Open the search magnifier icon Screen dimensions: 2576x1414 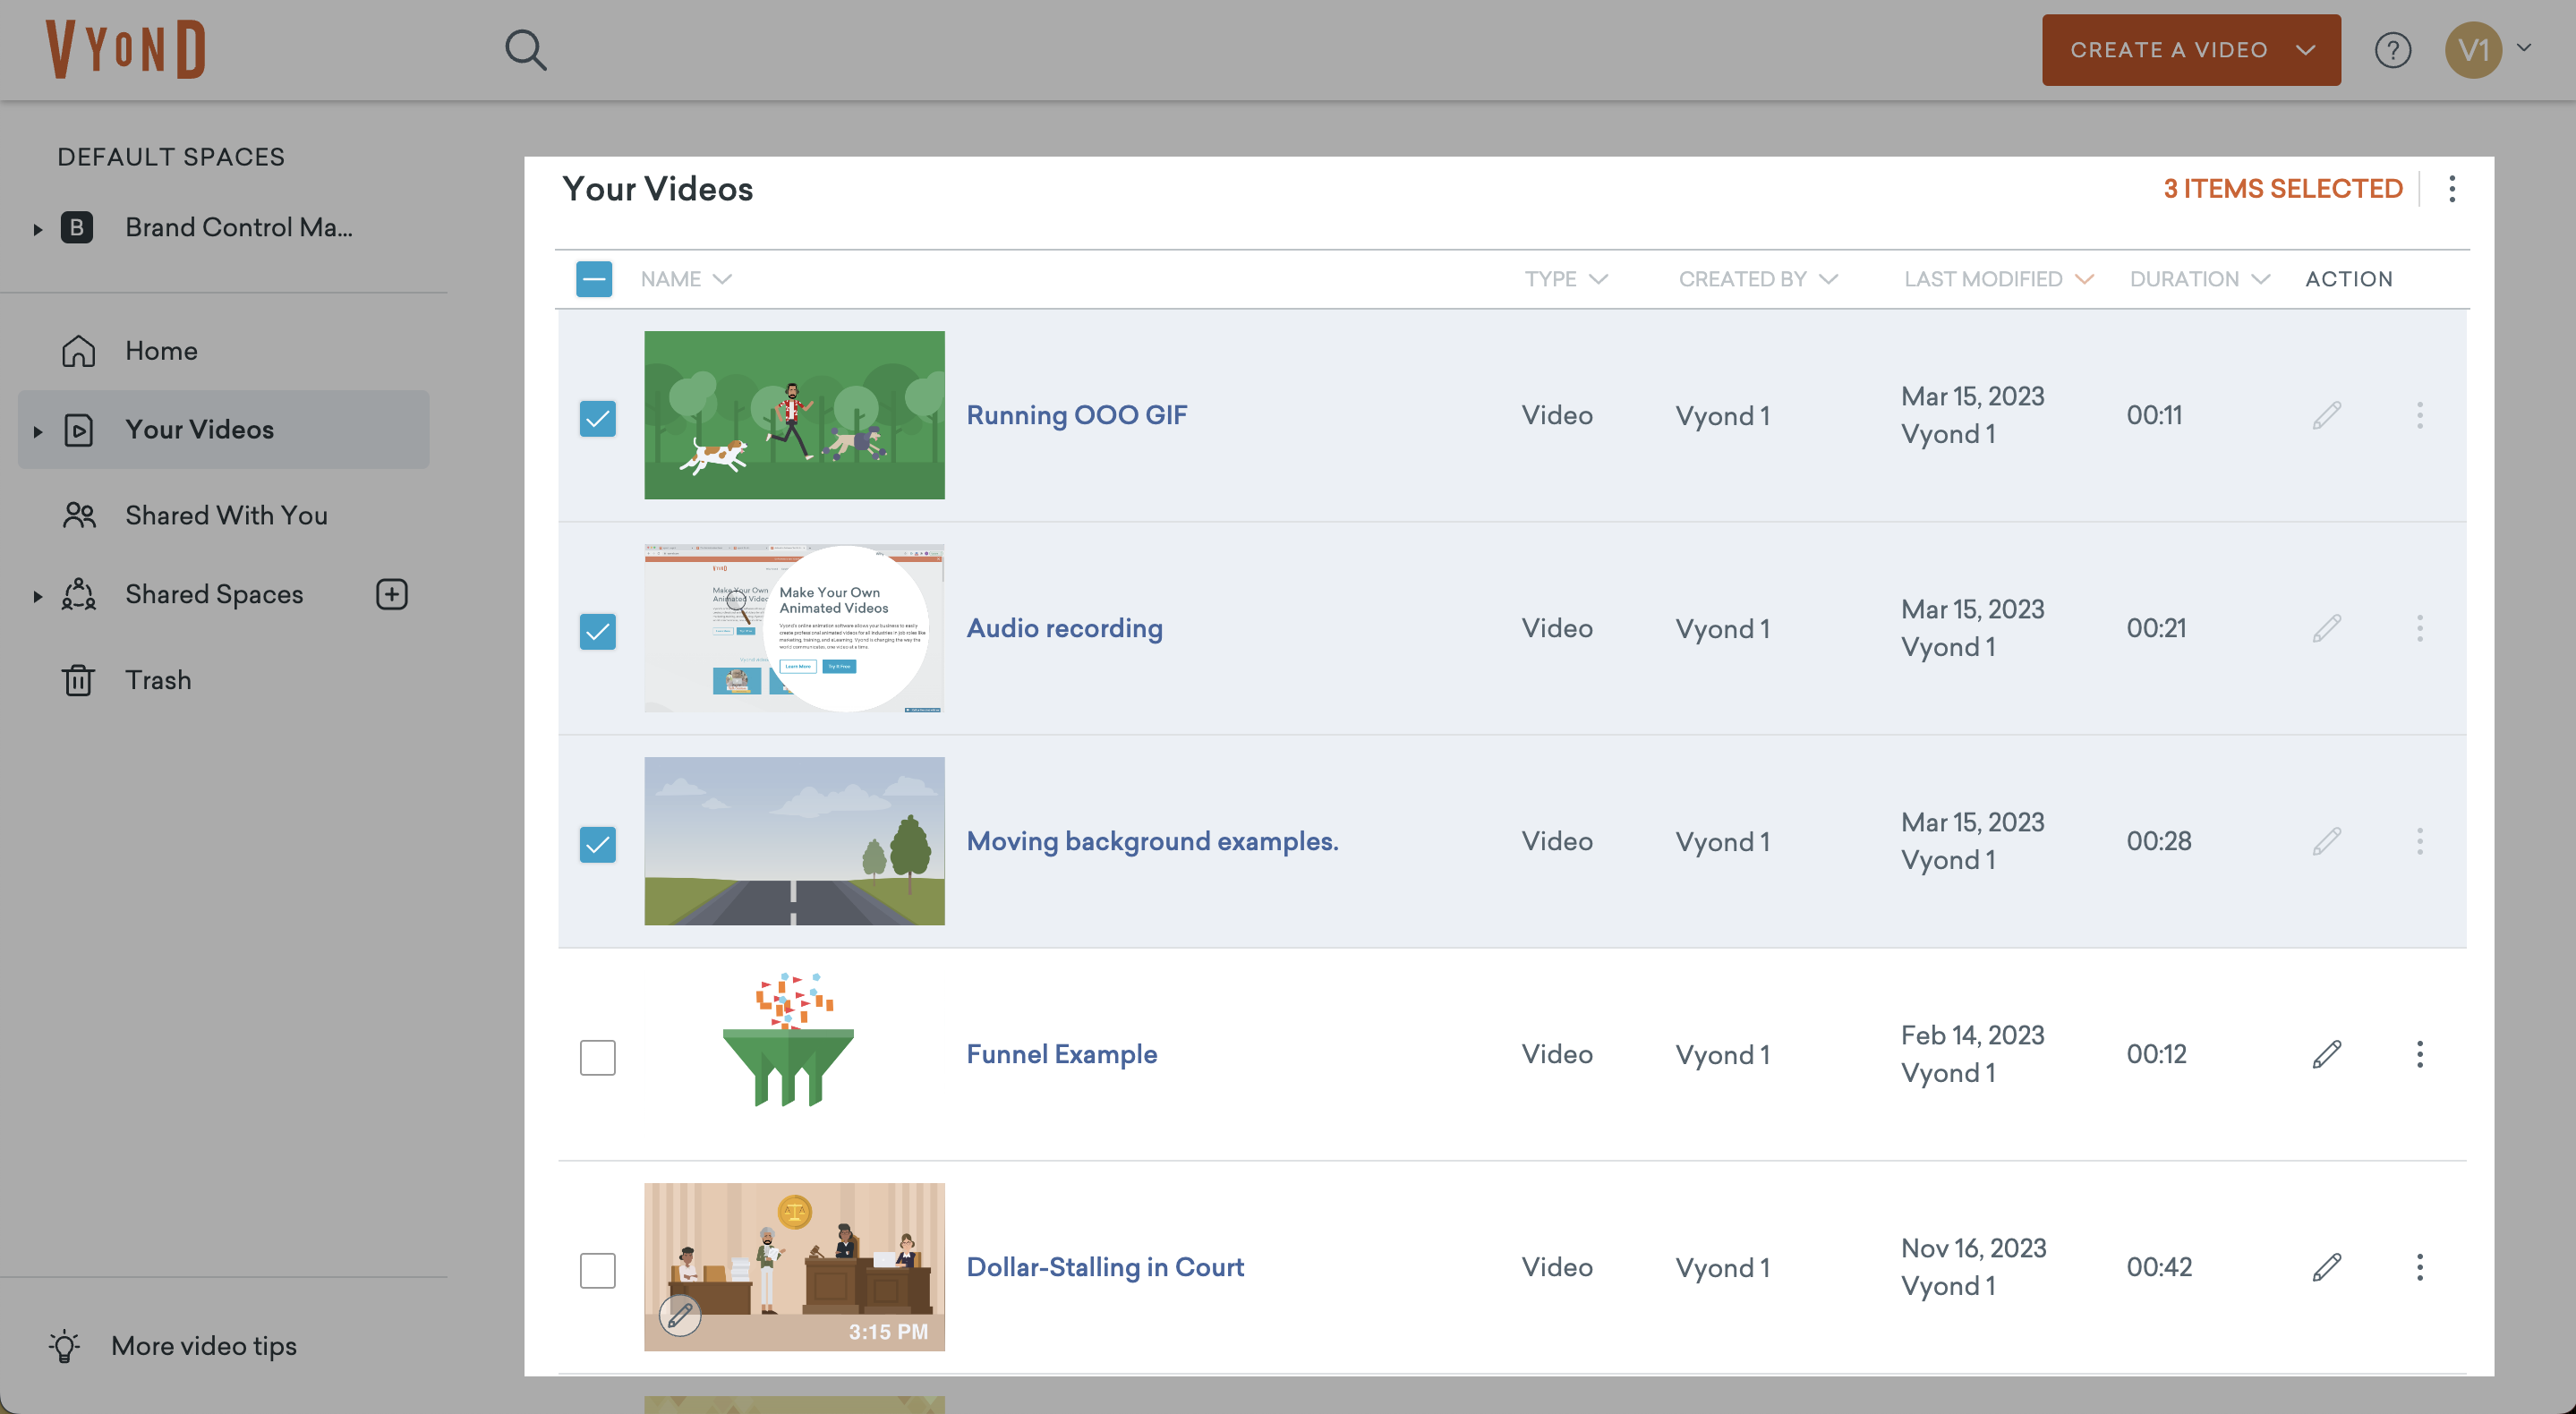pos(525,49)
